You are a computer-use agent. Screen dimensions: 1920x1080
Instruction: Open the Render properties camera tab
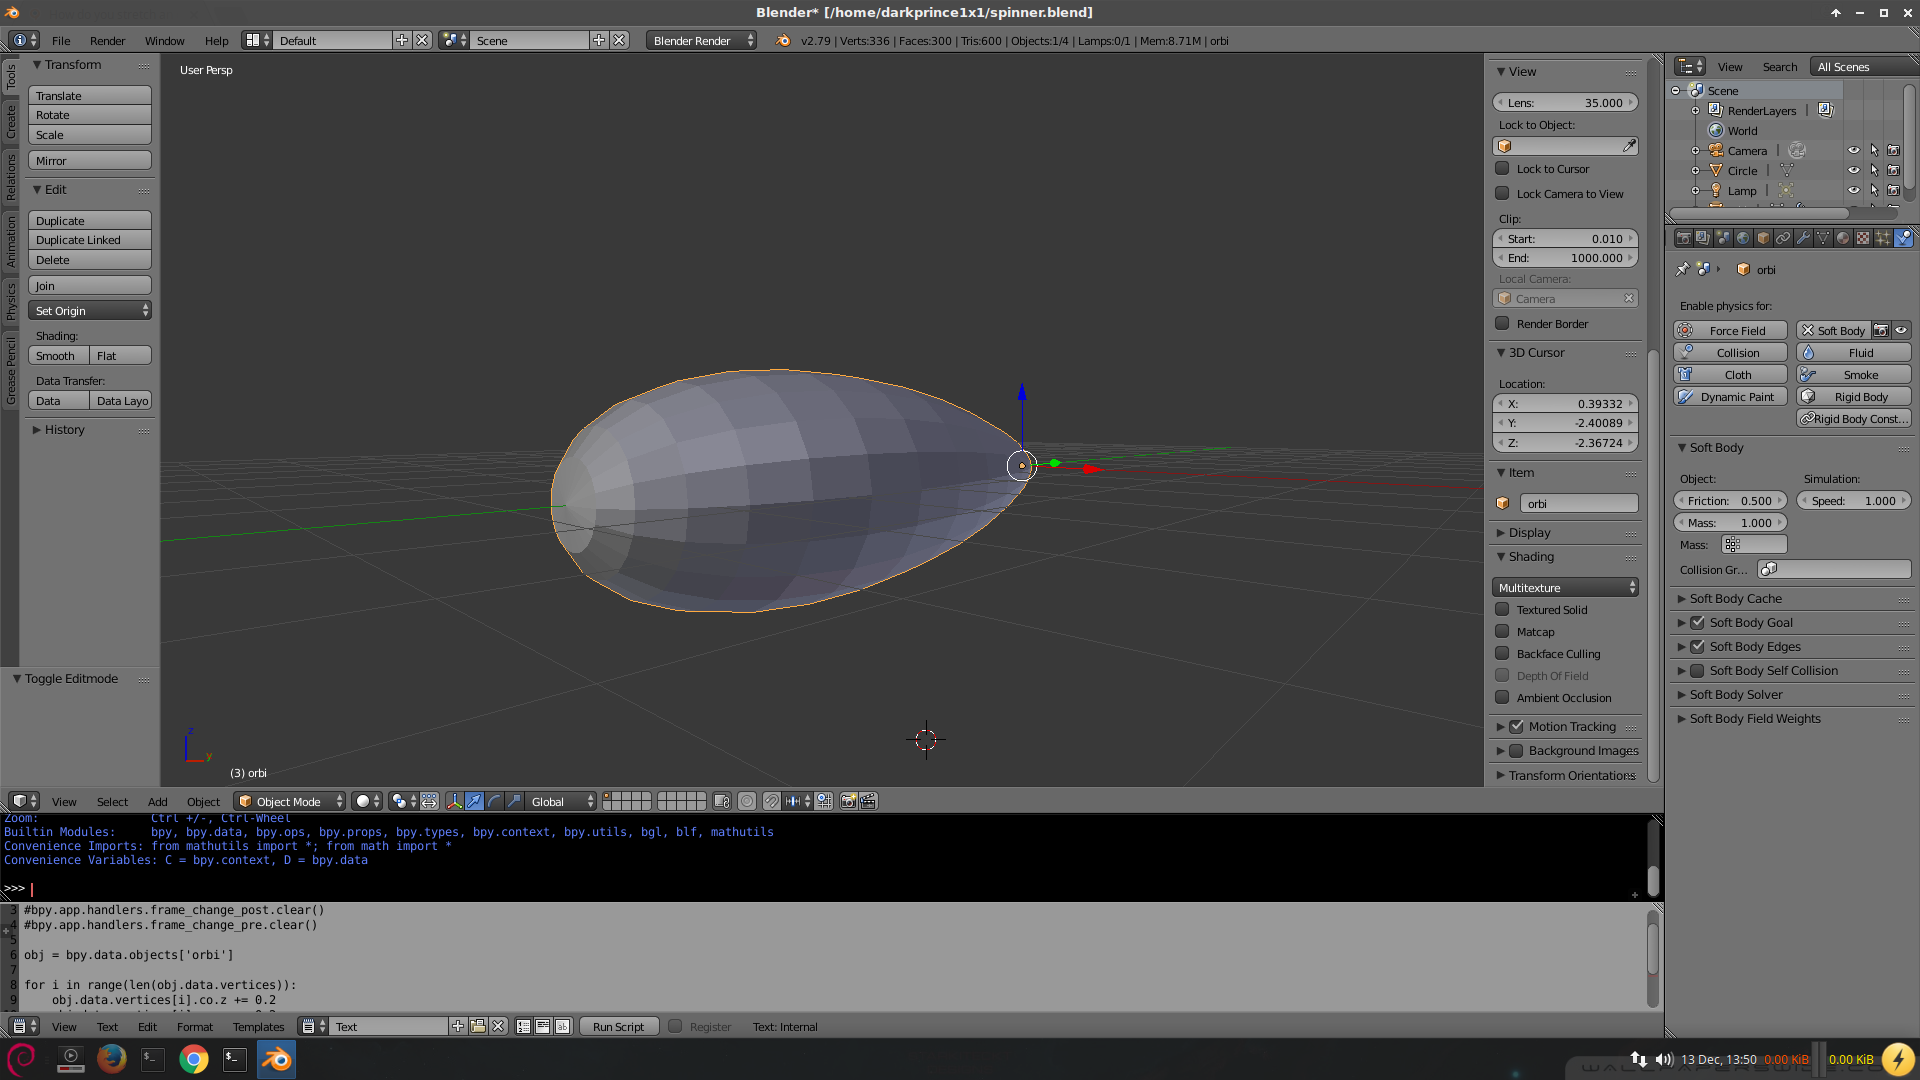[1683, 238]
